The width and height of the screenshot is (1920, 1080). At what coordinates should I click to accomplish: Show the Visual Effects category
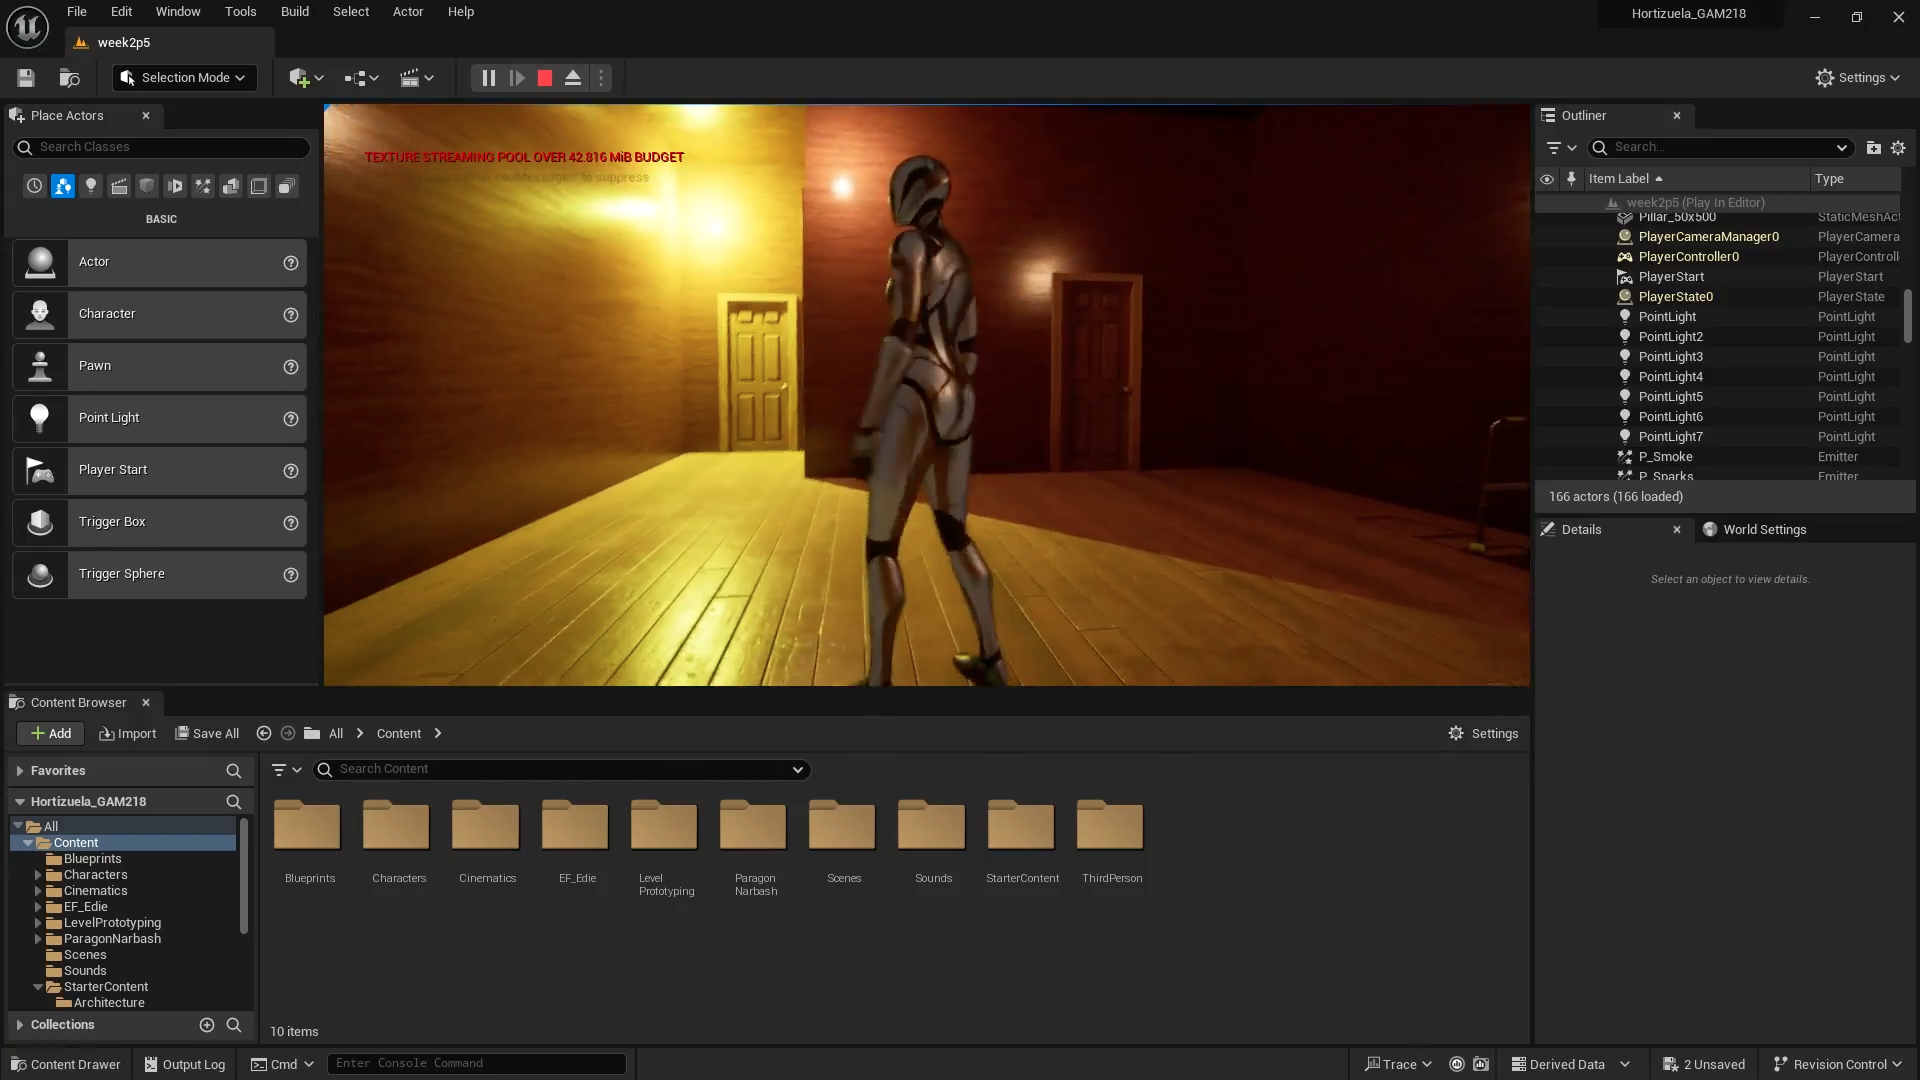point(203,186)
